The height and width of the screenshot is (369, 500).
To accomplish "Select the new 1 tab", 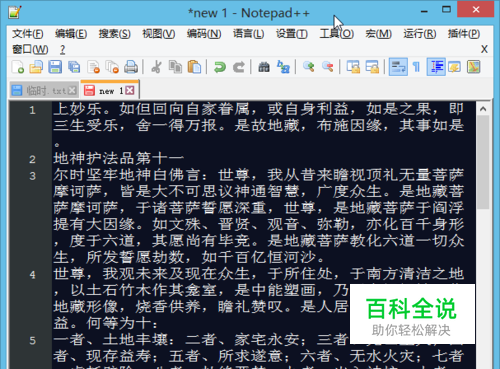I will point(110,90).
